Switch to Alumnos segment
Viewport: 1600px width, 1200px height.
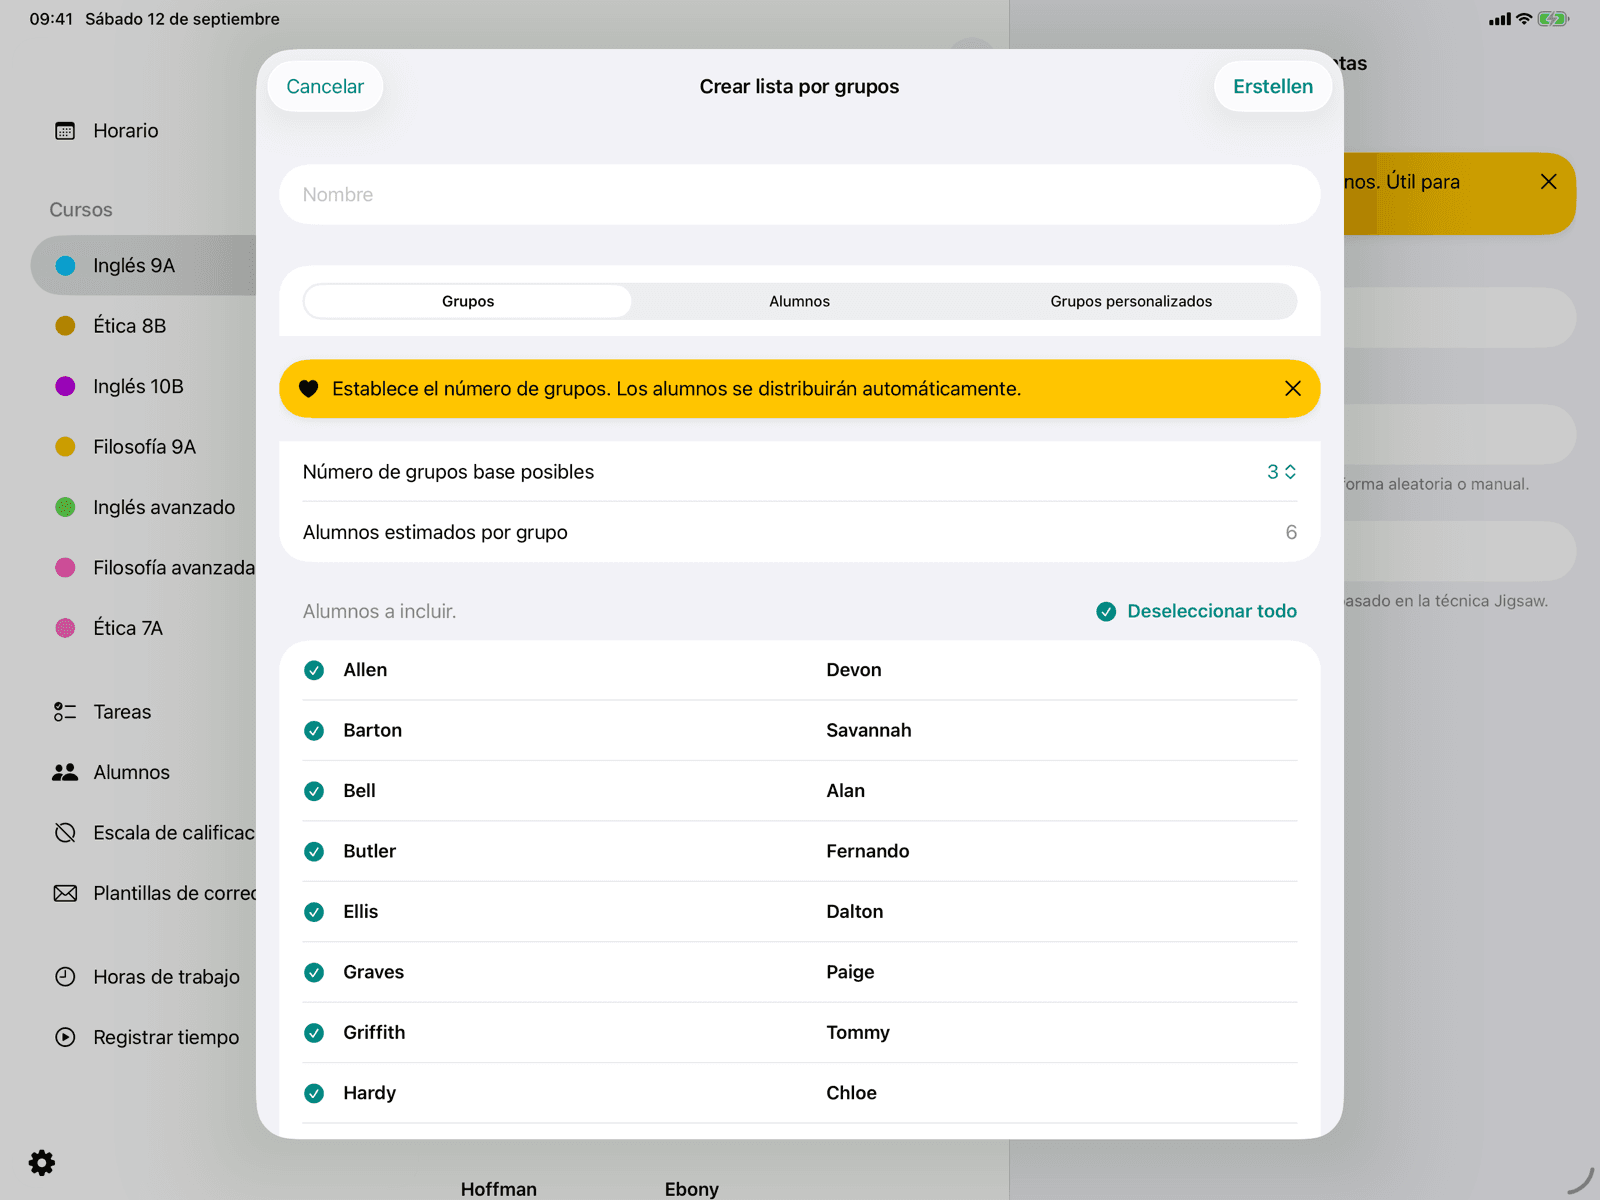click(x=800, y=301)
